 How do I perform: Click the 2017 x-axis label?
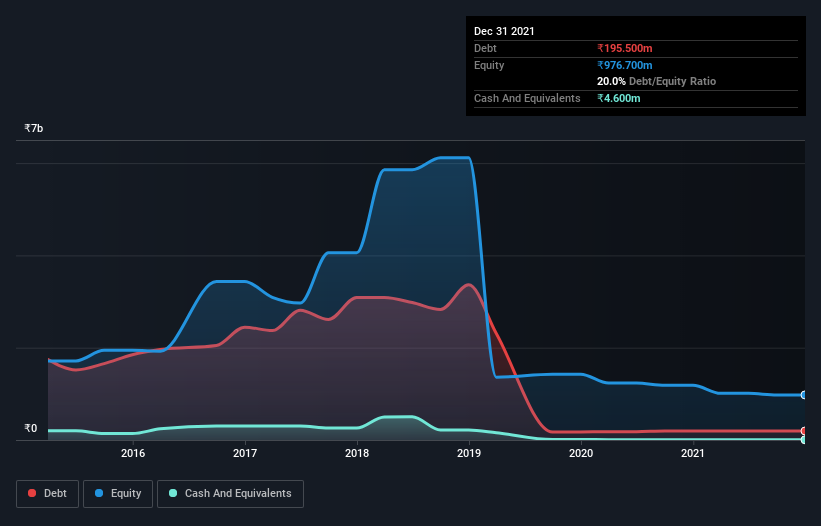[245, 453]
